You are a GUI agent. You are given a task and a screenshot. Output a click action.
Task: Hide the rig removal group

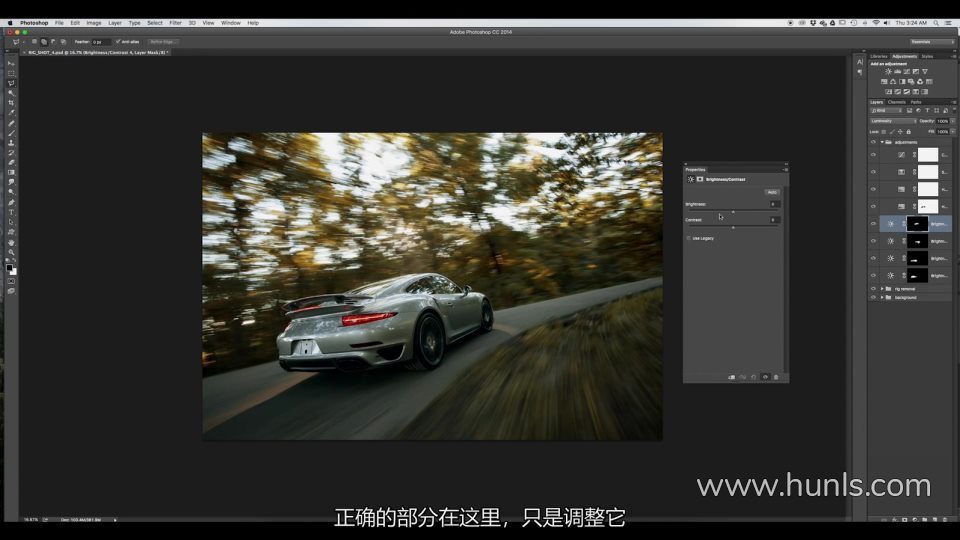(874, 288)
